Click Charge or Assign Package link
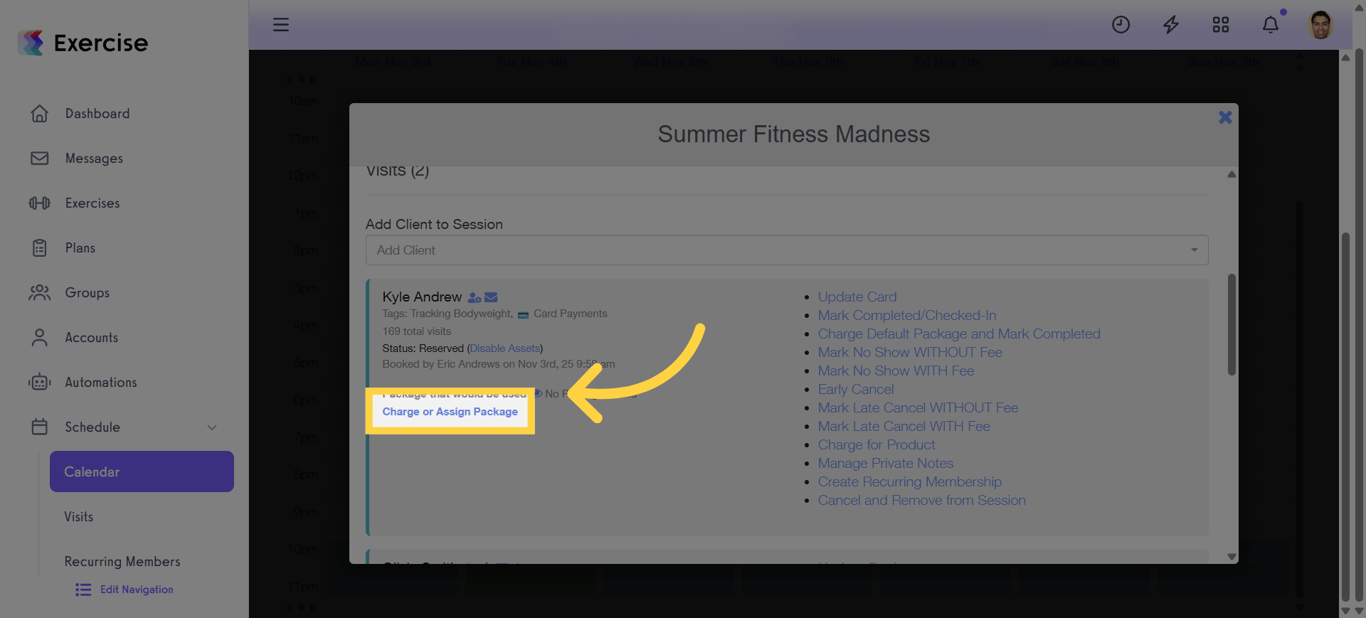1366x618 pixels. coord(450,411)
